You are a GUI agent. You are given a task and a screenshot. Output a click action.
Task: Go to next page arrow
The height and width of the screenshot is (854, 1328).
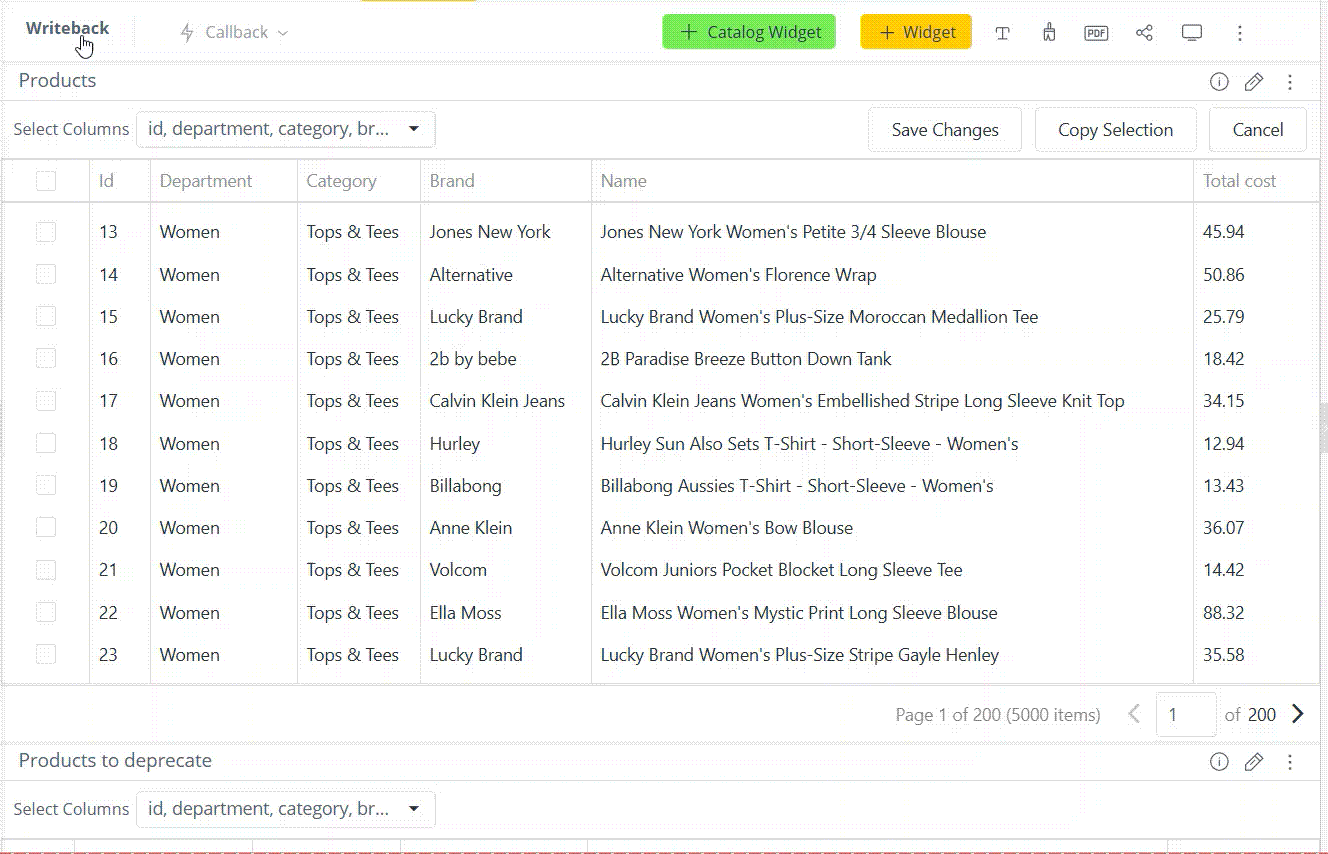1298,714
